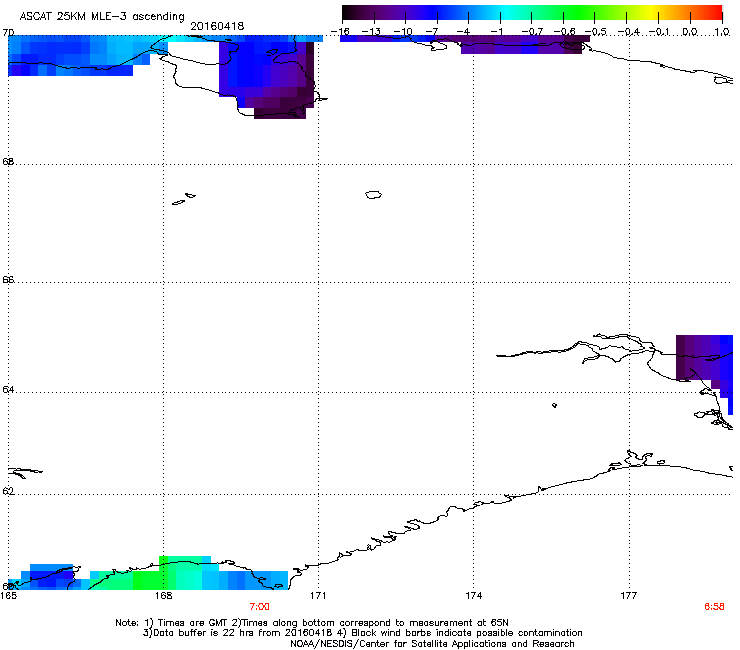Click the small round island outline near 68N 172E
The width and height of the screenshot is (740, 650).
point(373,194)
